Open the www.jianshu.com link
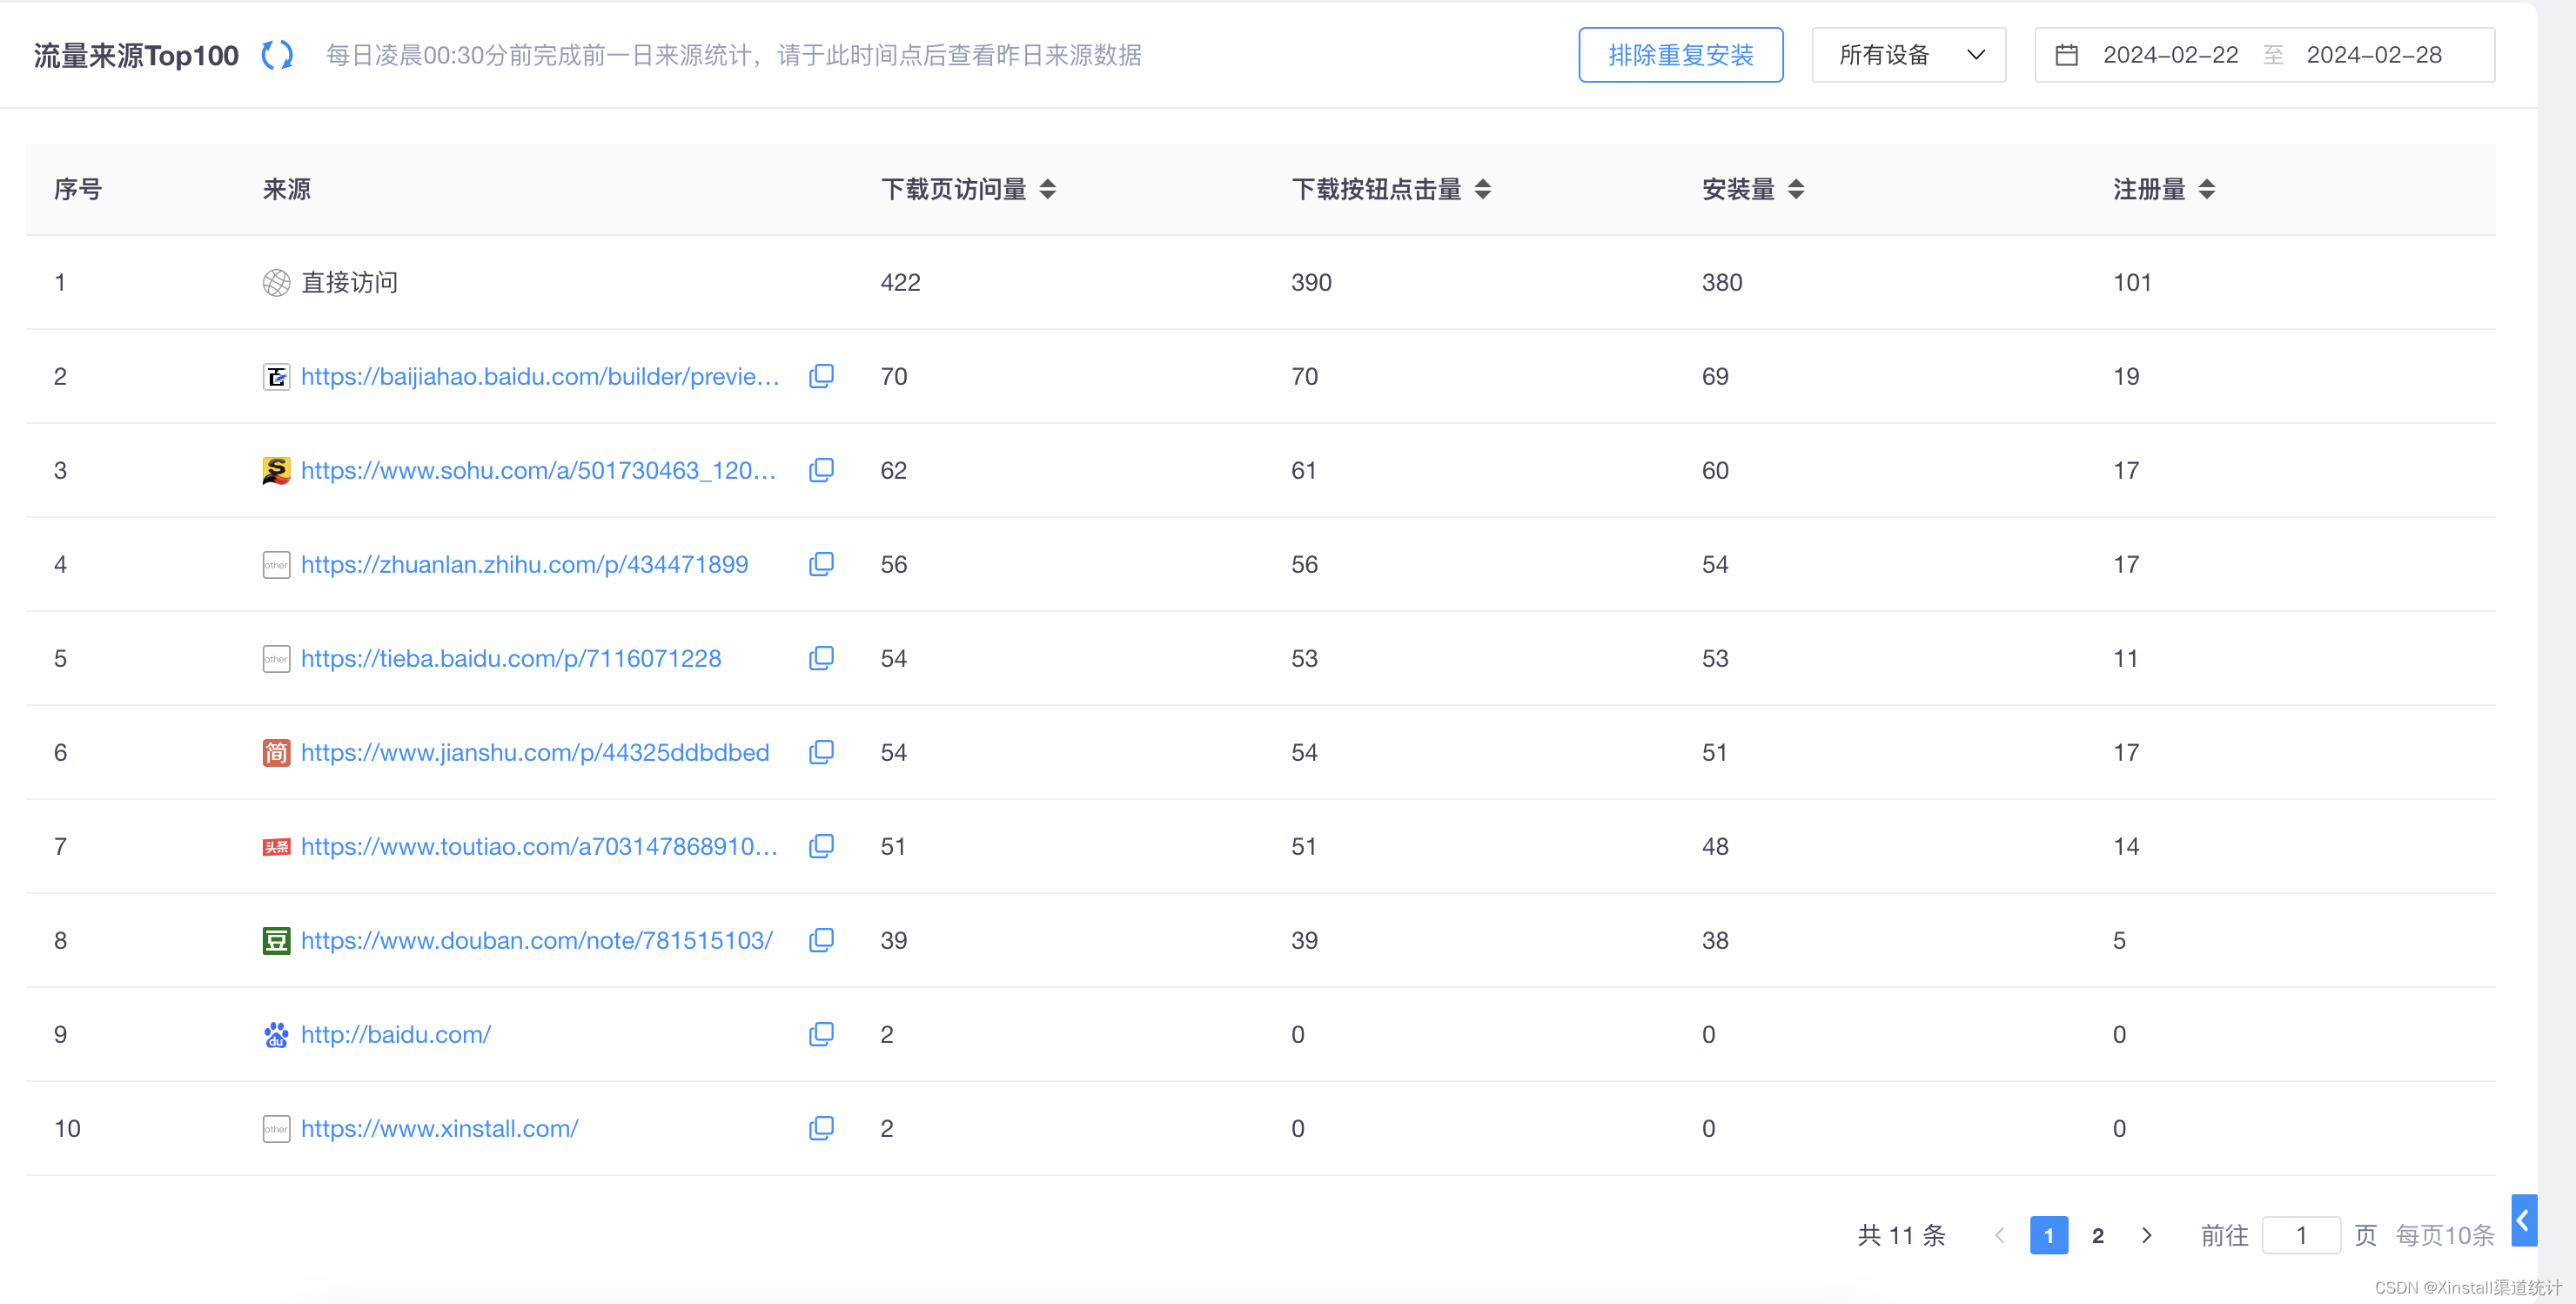2576x1304 pixels. click(x=535, y=752)
